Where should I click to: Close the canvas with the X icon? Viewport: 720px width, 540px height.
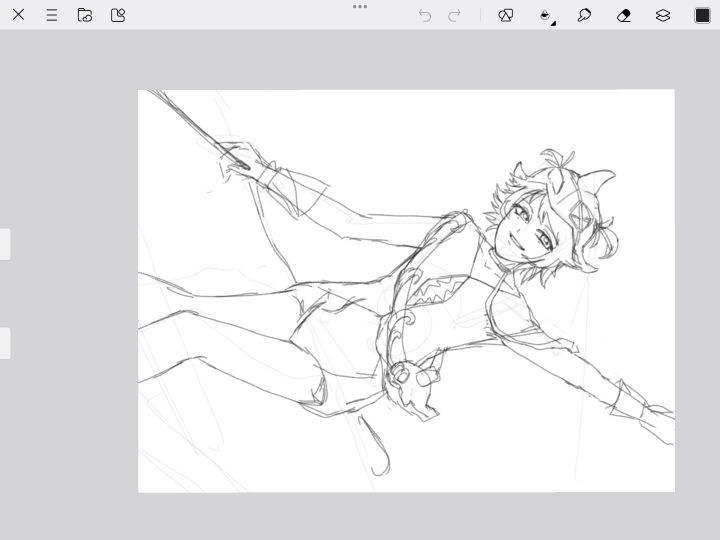(18, 15)
